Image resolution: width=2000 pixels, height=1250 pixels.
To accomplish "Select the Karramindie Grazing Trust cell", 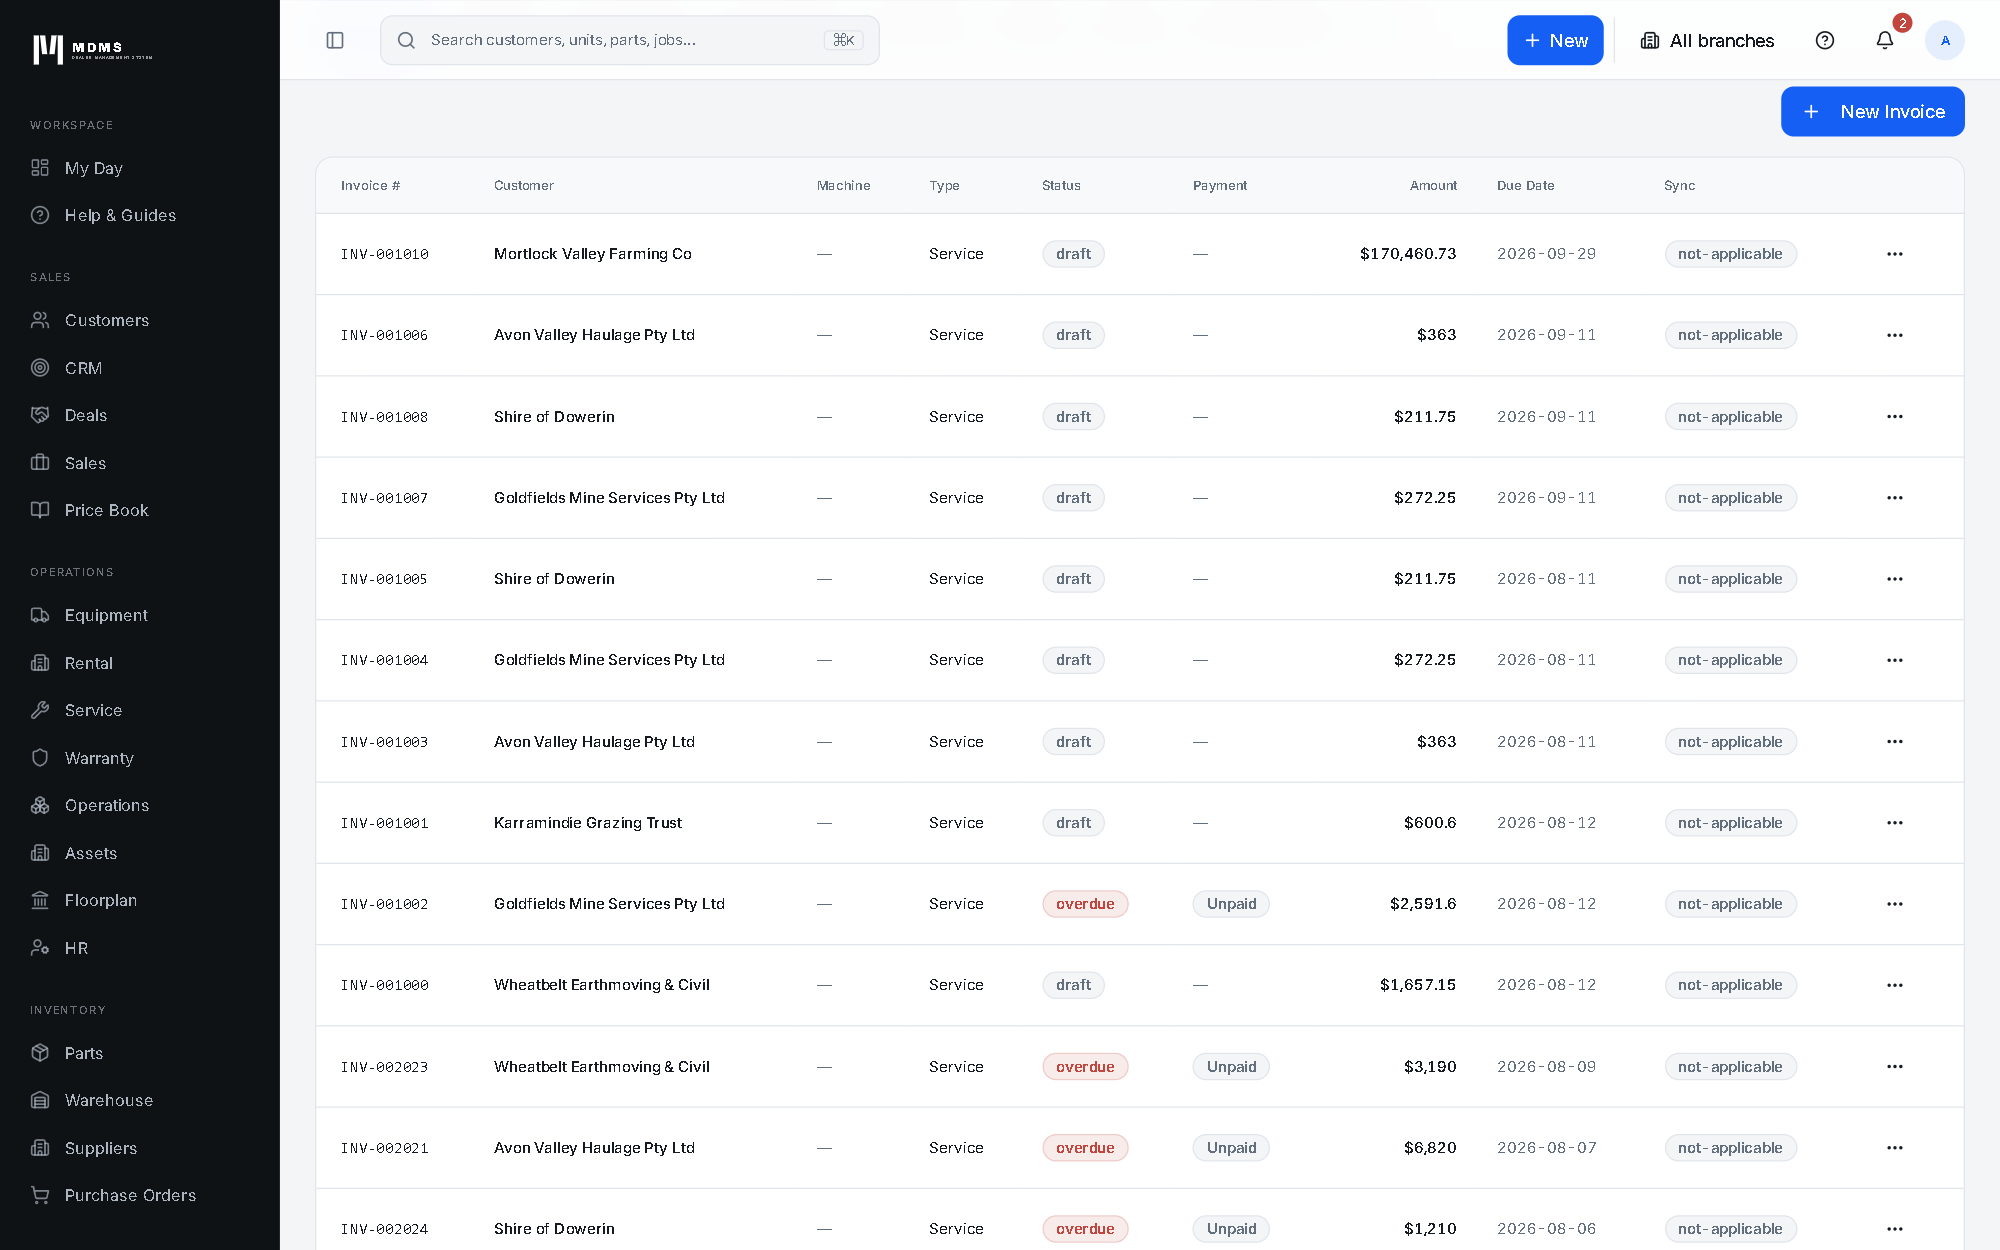I will click(588, 823).
